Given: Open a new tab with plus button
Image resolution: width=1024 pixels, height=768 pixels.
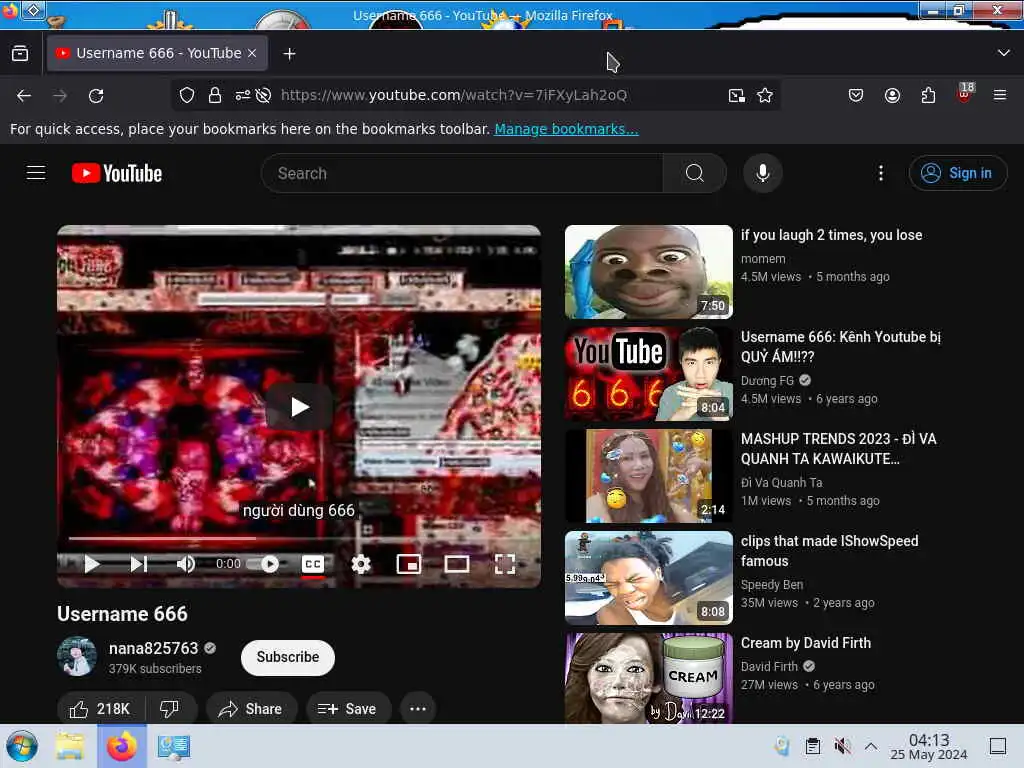Looking at the screenshot, I should 289,54.
